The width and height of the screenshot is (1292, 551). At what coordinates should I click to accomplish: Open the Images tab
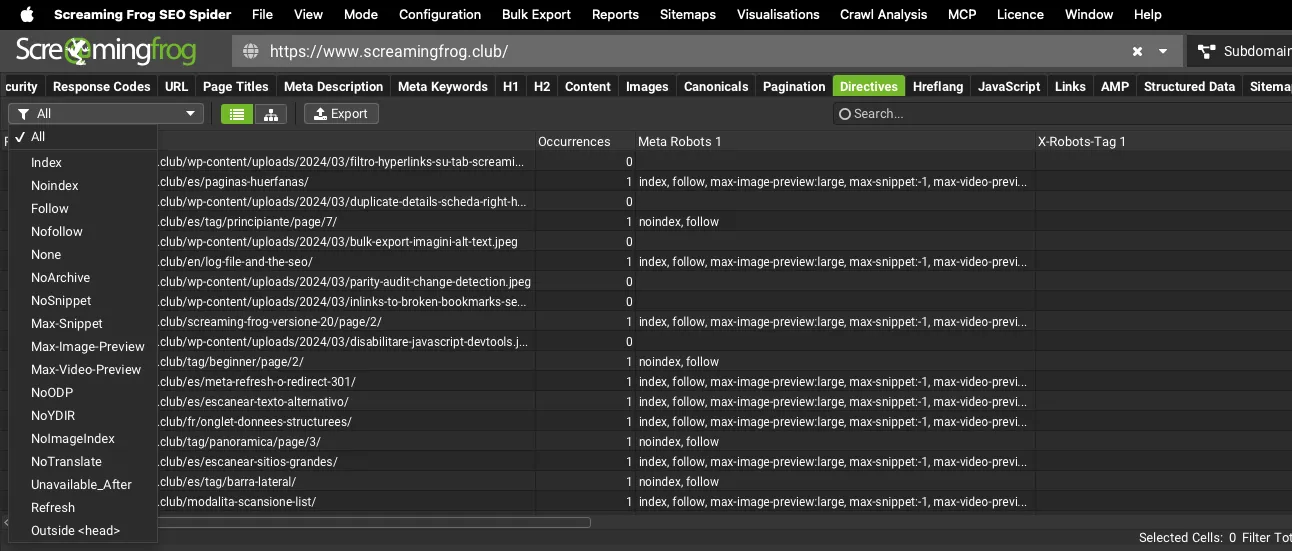coord(647,86)
